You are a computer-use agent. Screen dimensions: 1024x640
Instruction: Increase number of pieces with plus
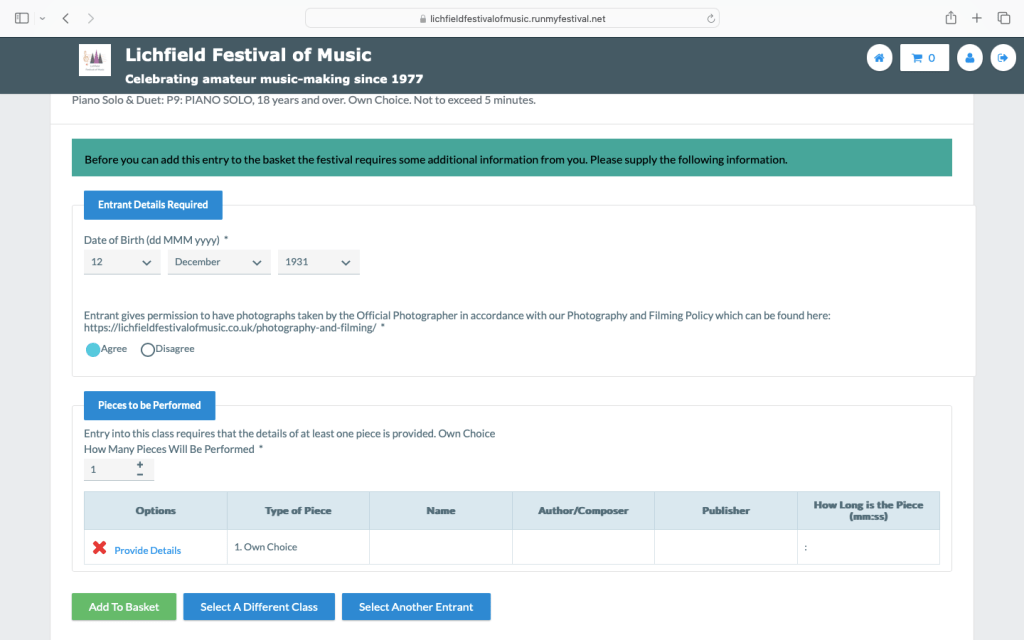[x=140, y=464]
